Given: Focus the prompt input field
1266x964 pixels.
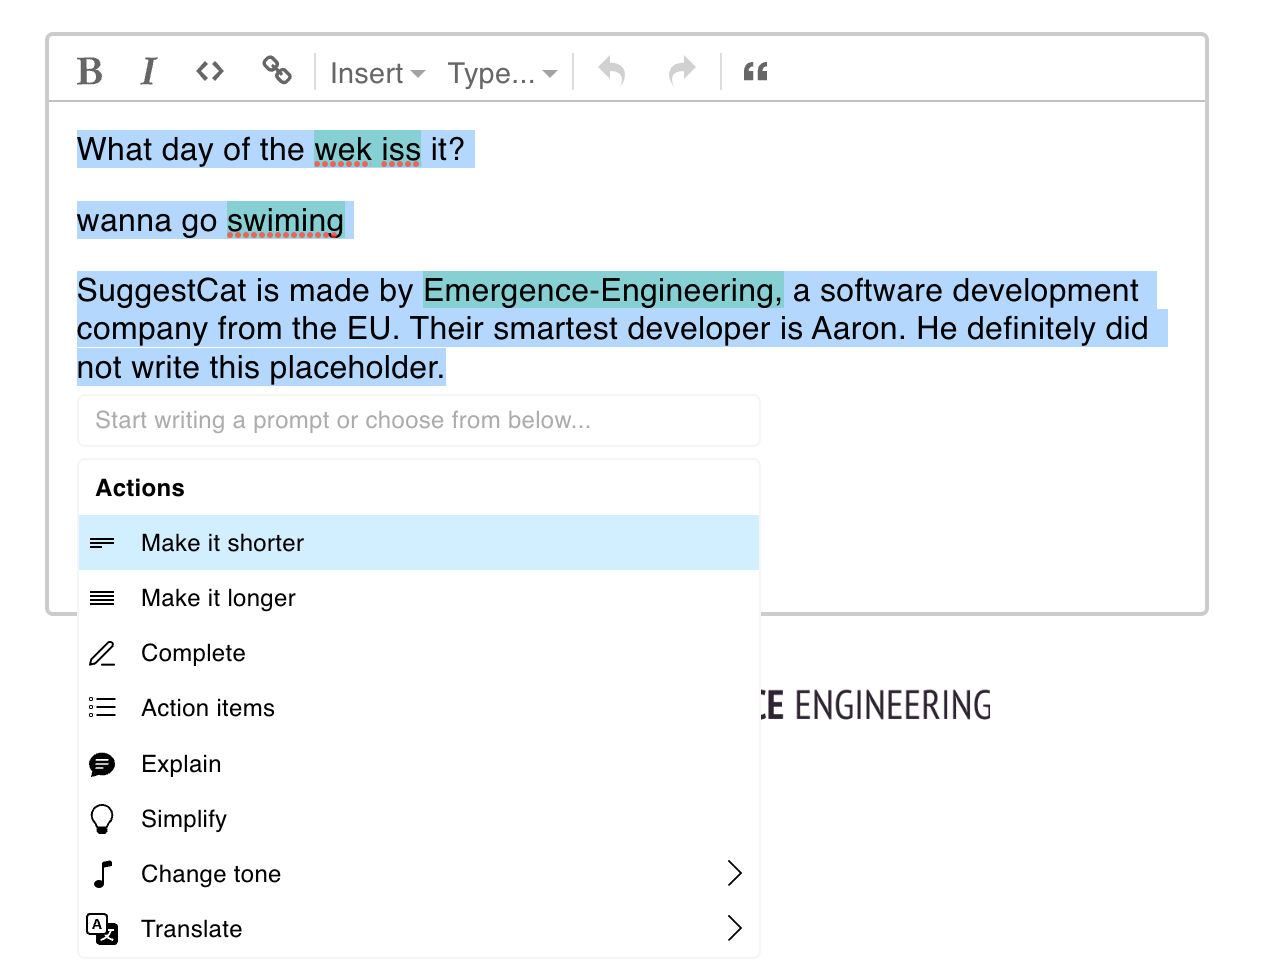Looking at the screenshot, I should 419,420.
